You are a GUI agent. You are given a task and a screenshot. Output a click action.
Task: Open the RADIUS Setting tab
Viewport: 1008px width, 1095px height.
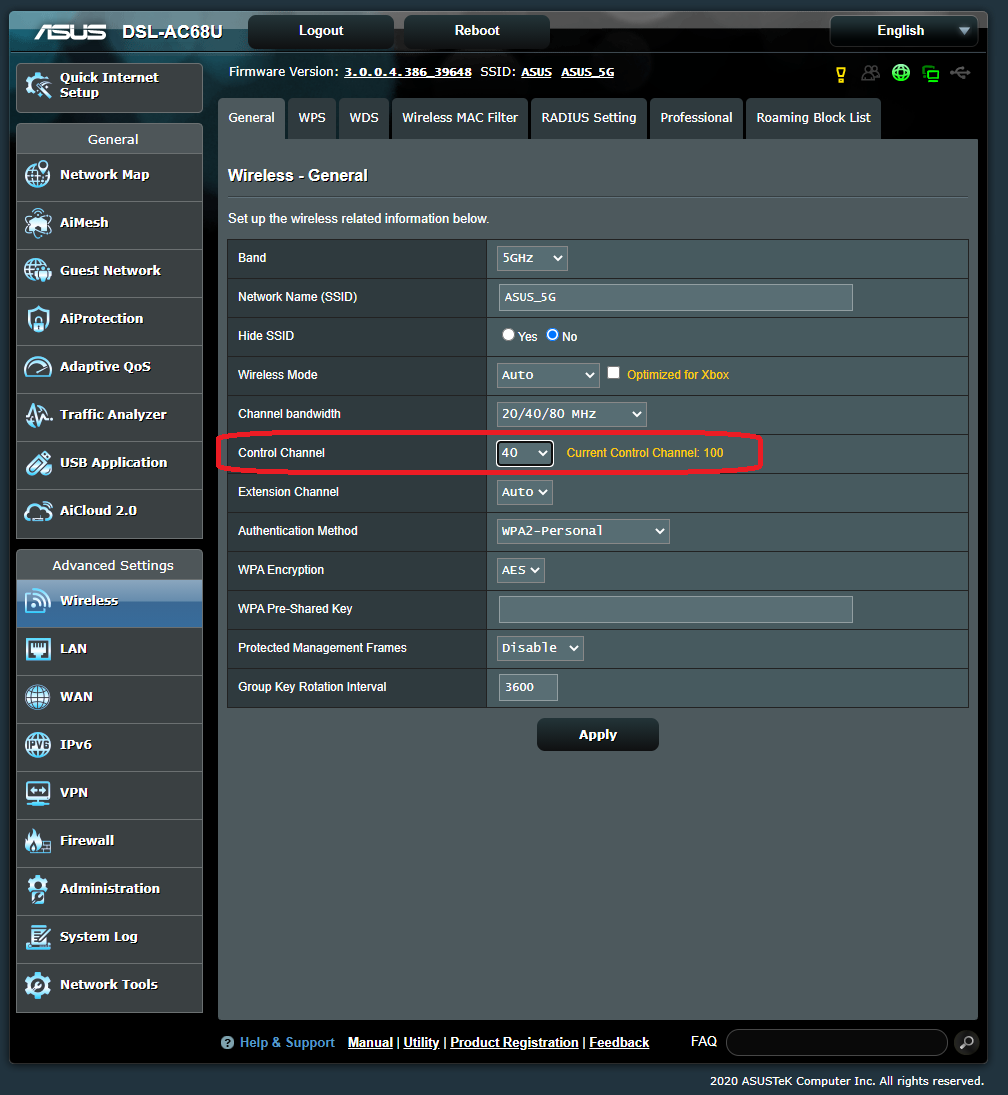[x=589, y=118]
